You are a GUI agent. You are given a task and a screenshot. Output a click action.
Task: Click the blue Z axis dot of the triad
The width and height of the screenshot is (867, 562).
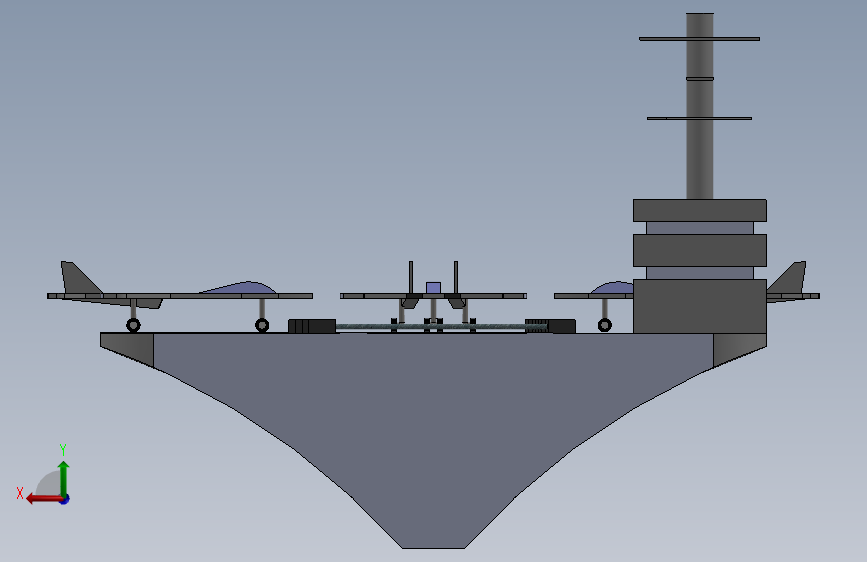(65, 499)
